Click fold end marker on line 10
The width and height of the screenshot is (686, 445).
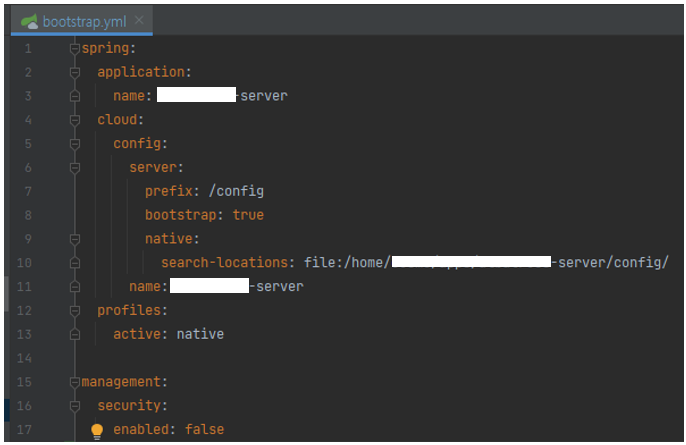(x=75, y=263)
